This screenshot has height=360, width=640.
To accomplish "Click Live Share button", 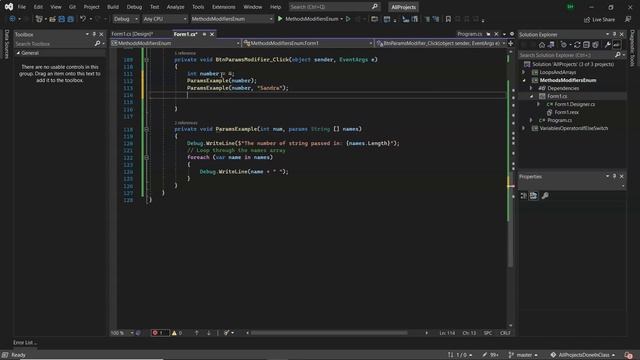I will (600, 20).
